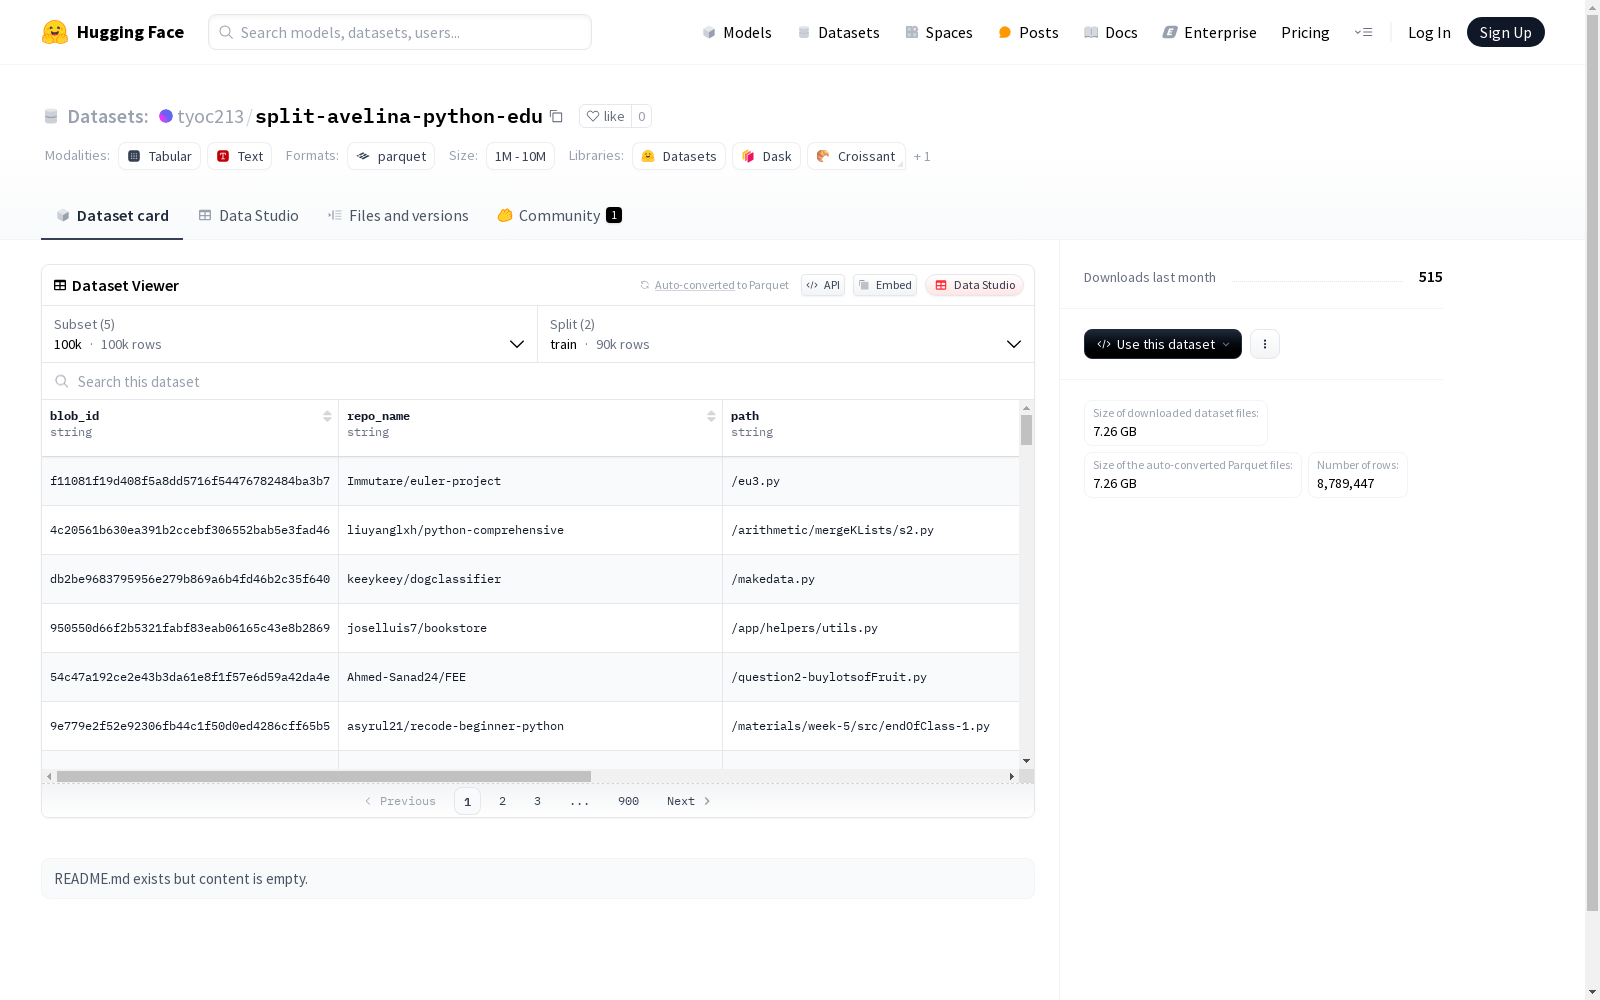Screen dimensions: 1600x1000
Task: Click the /makedata.py path cell
Action: click(871, 579)
